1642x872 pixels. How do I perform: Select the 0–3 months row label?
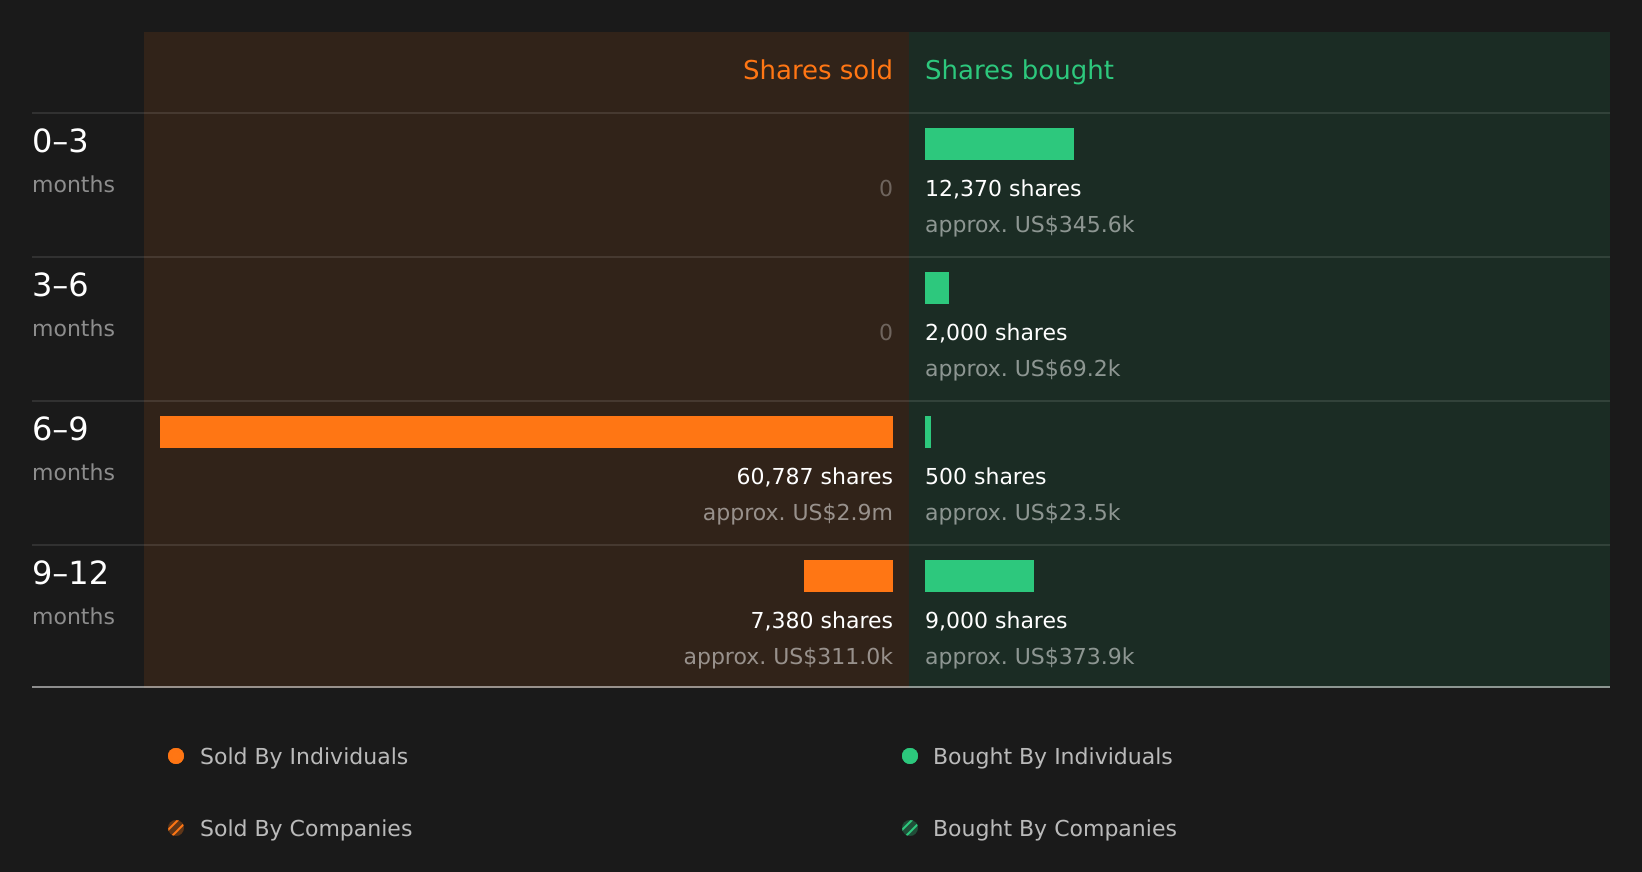tap(73, 161)
